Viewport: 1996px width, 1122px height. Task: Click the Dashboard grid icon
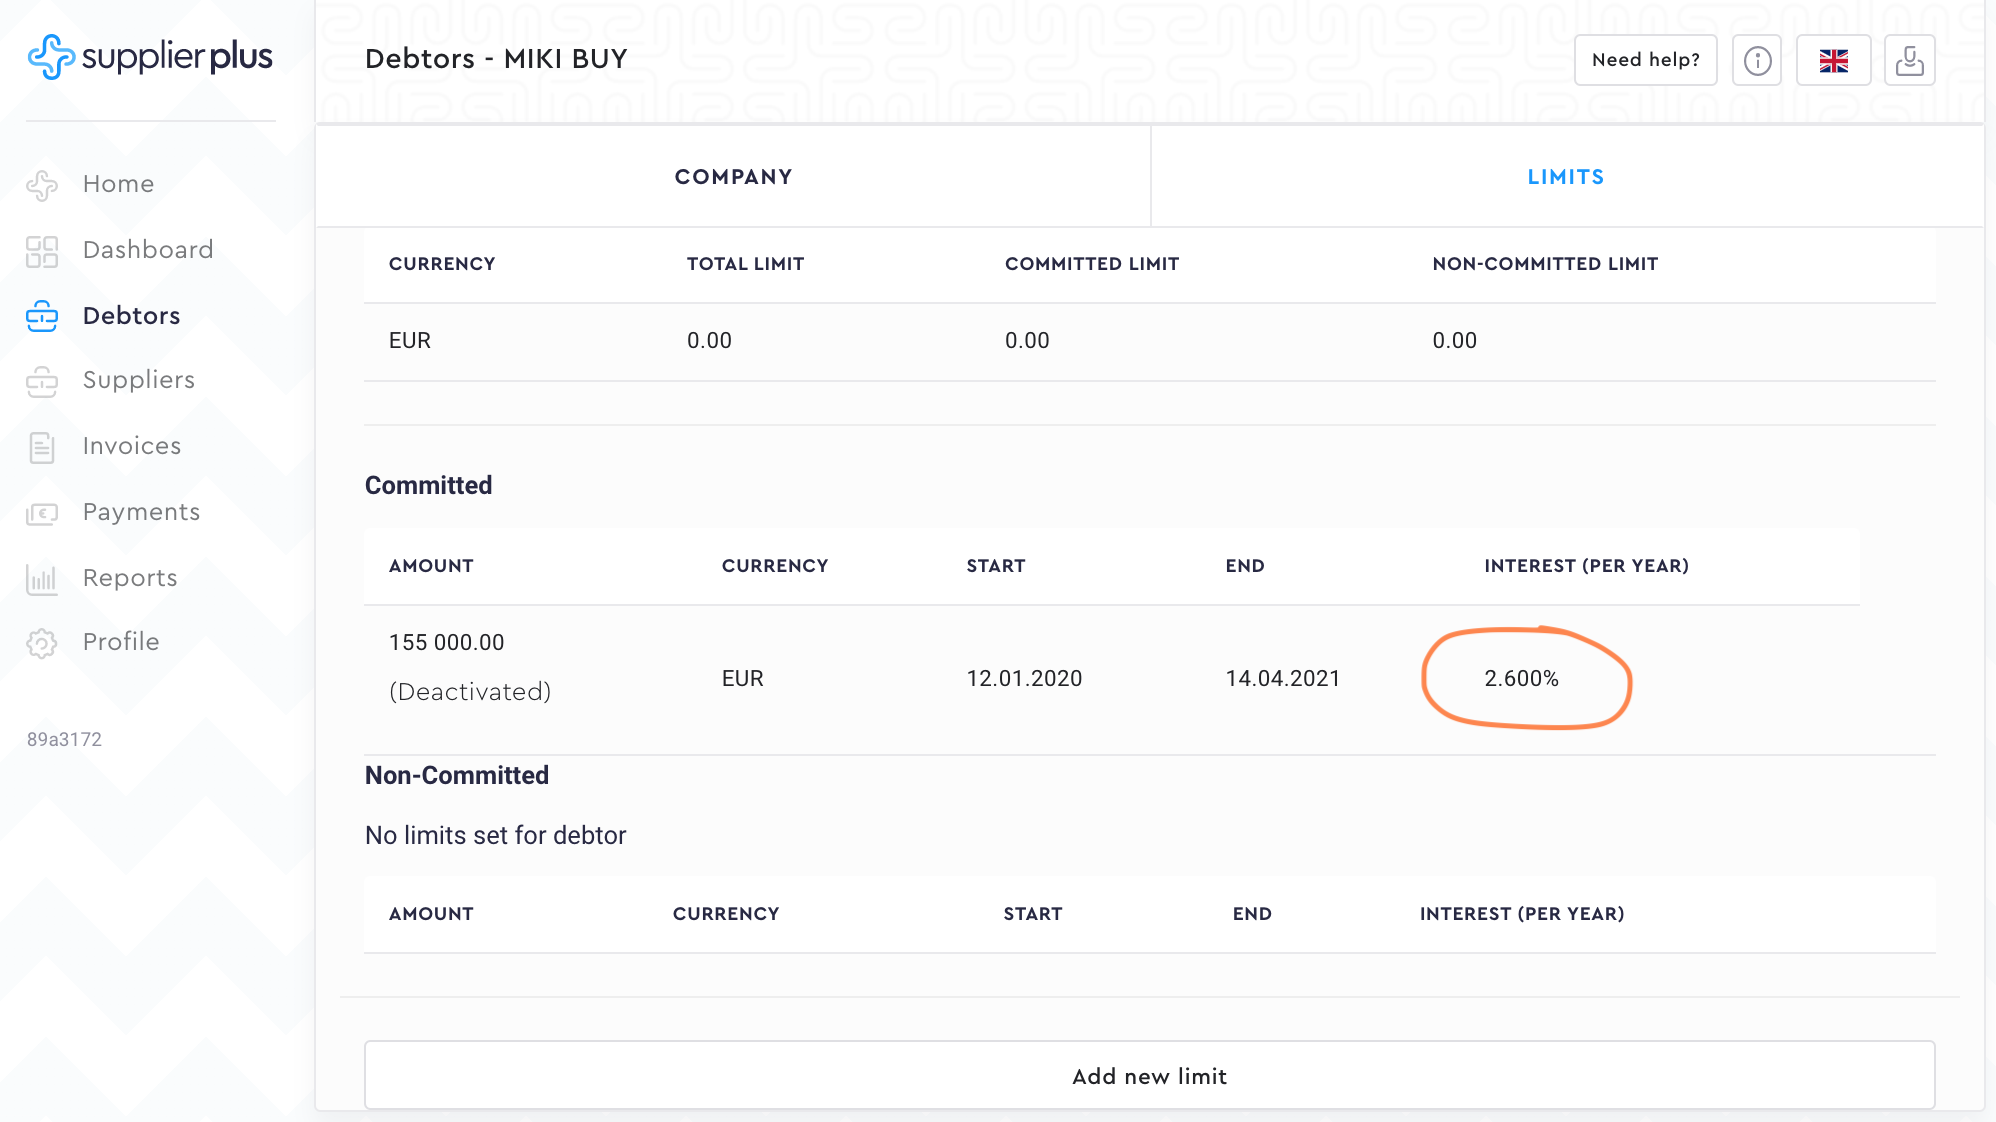[42, 251]
